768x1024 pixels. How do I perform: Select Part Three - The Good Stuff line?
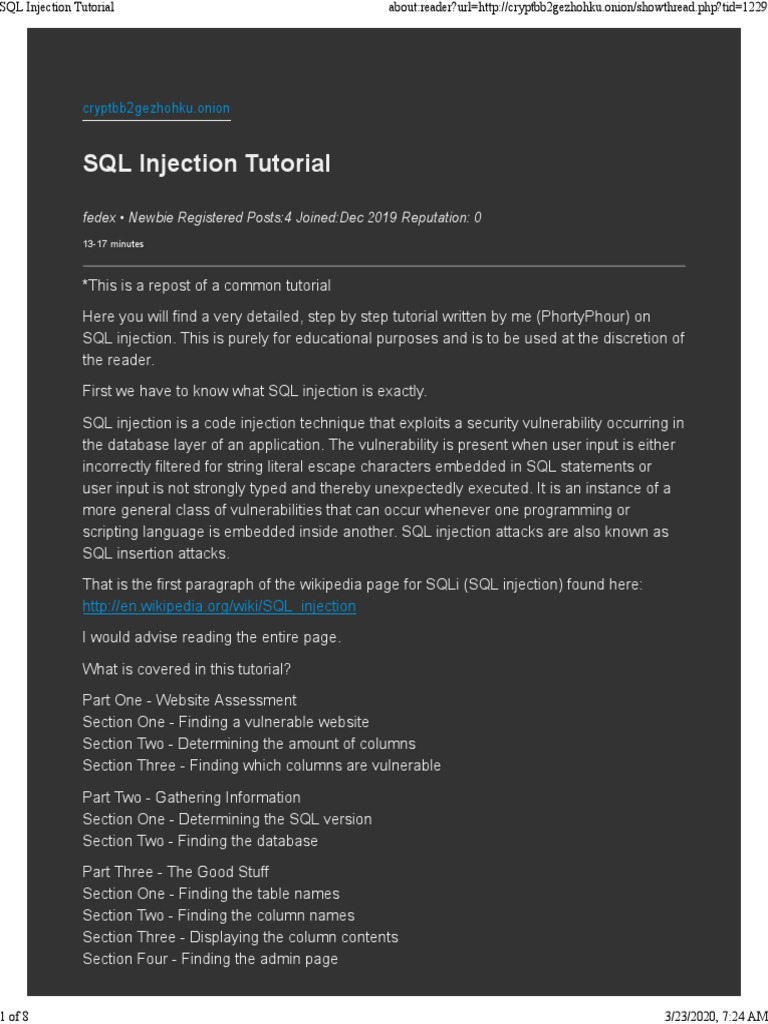[x=175, y=872]
